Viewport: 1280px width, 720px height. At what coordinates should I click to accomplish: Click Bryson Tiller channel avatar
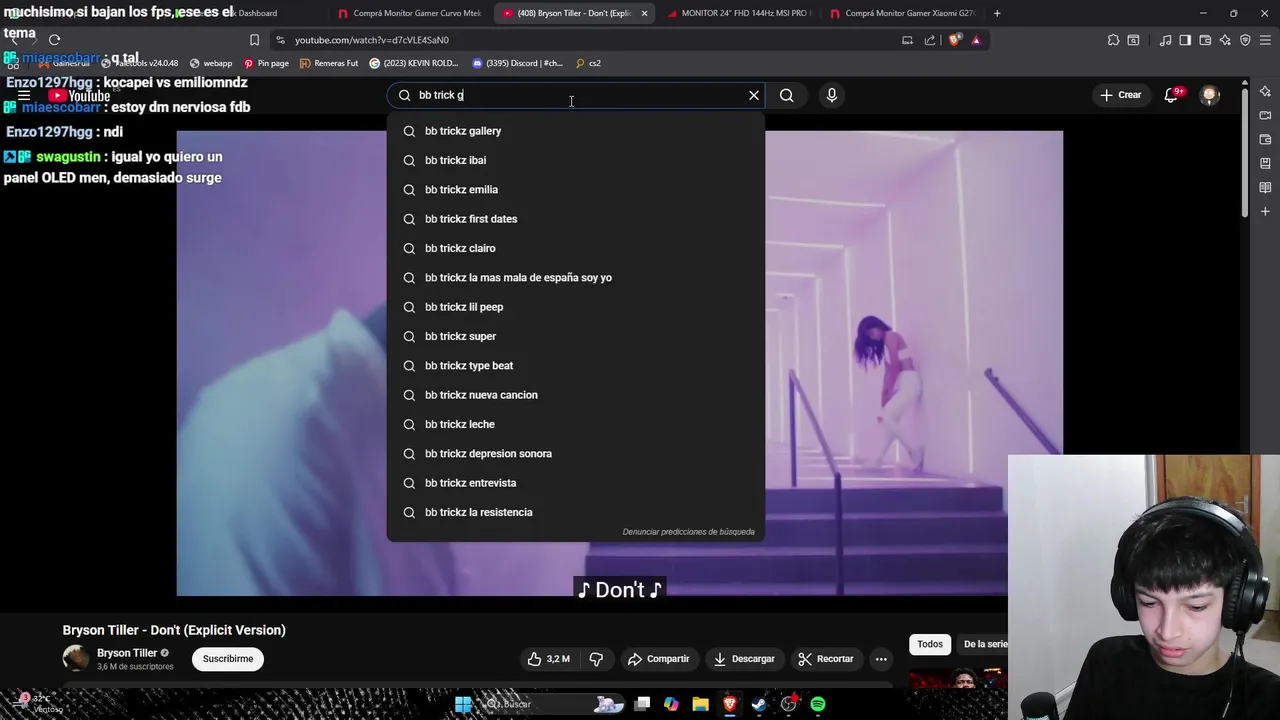point(75,658)
